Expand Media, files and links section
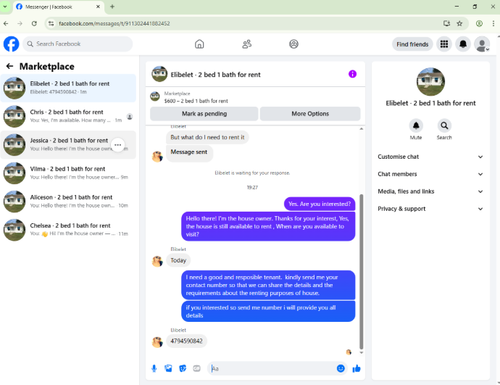Screen dimensions: 500x385 coord(430,191)
